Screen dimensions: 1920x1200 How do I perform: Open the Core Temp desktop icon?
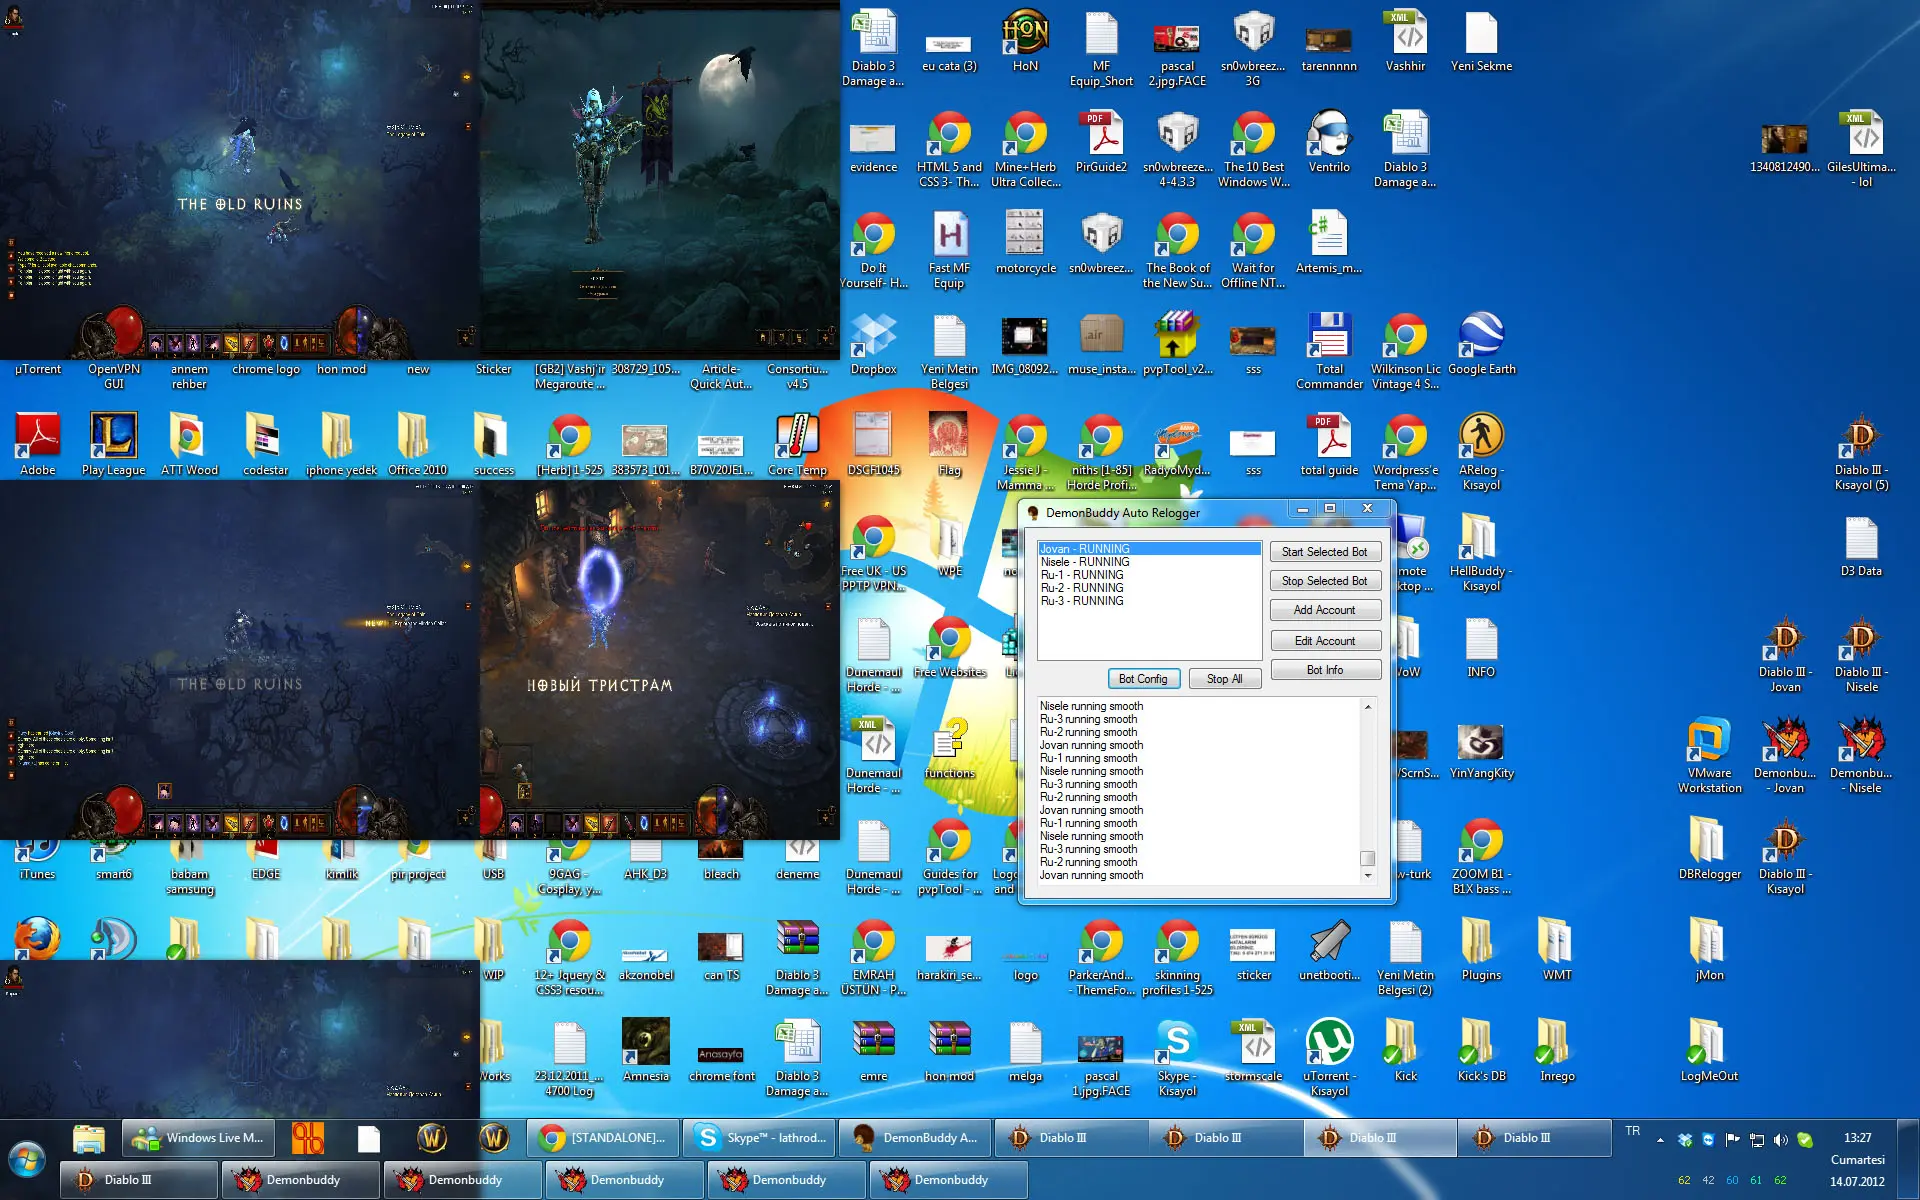click(x=797, y=444)
